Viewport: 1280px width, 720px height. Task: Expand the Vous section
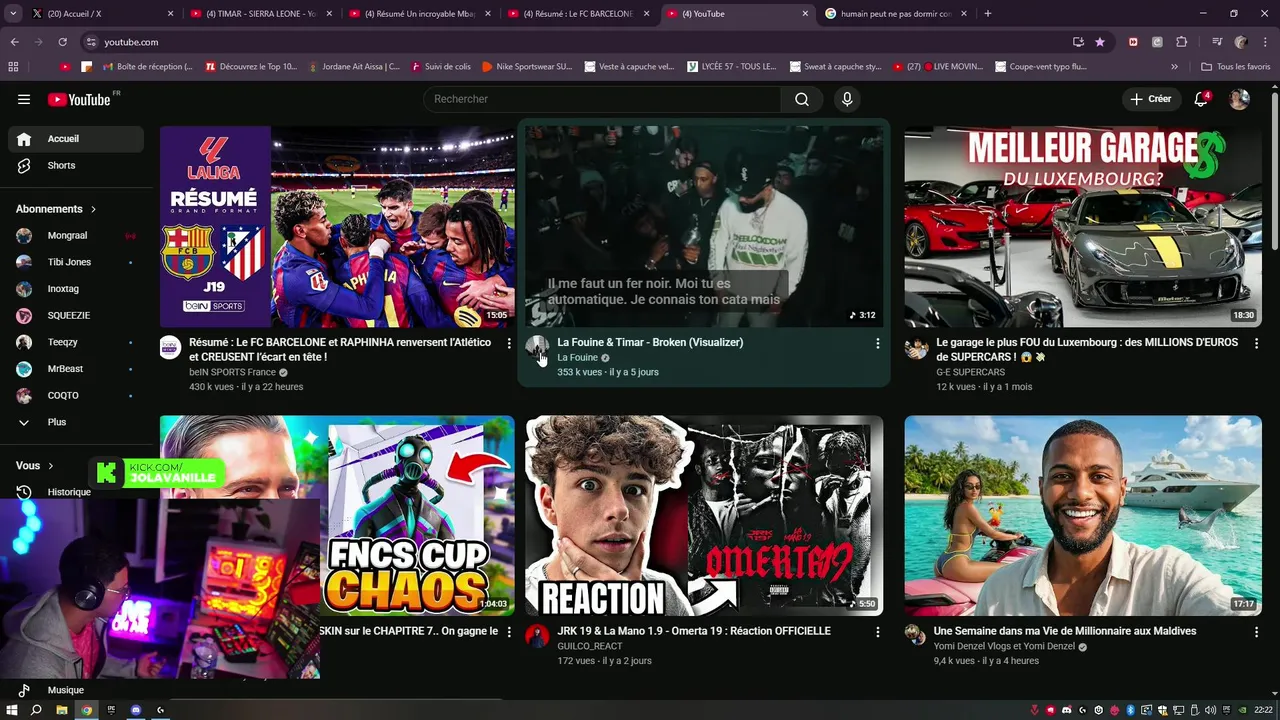pyautogui.click(x=35, y=466)
